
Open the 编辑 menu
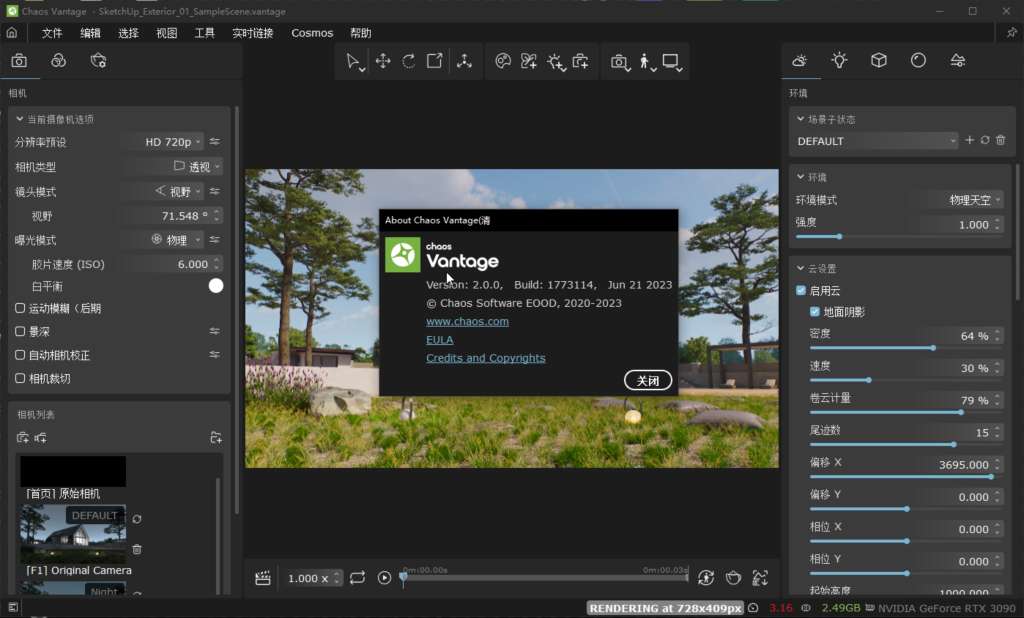(90, 33)
